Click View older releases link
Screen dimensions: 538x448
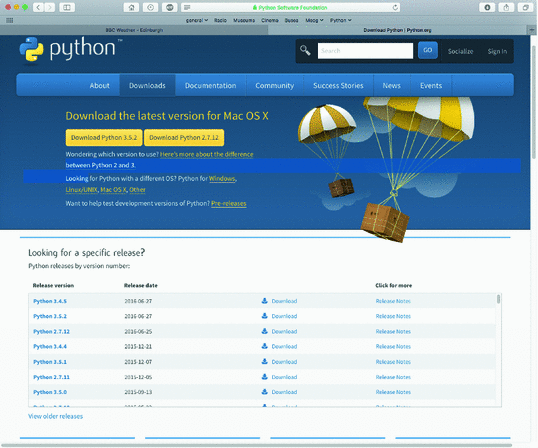55,416
